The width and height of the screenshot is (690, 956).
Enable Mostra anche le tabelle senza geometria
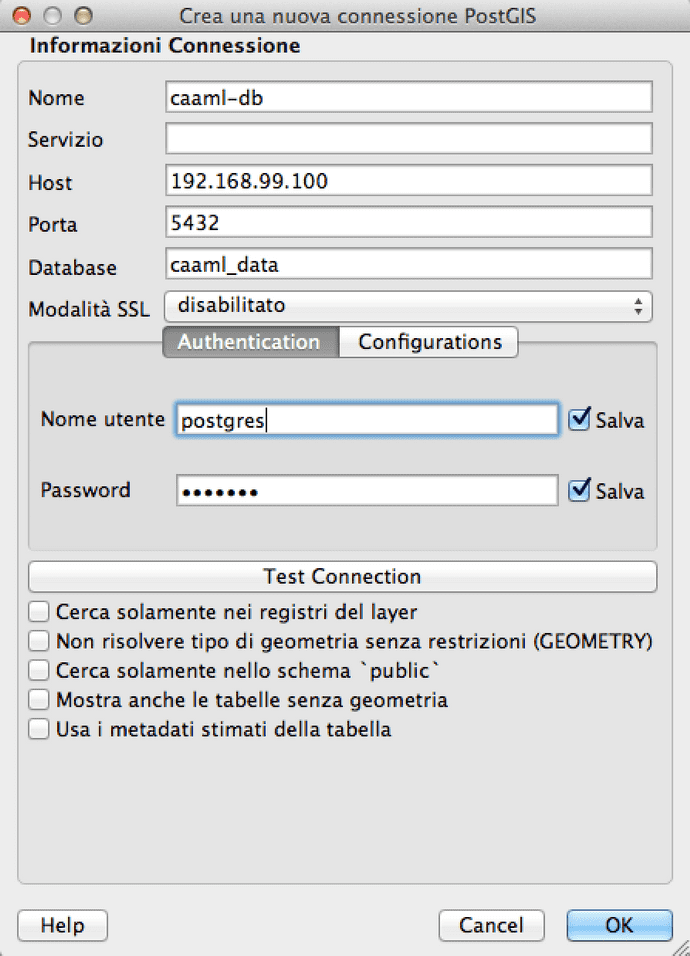coord(38,699)
